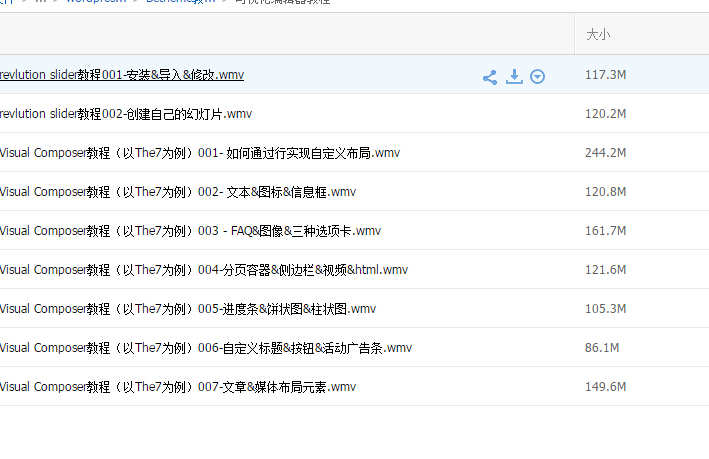This screenshot has width=709, height=459.
Task: Open Visual Composer教程 005 进度条&饼状图&柱状图.wmv
Action: click(x=188, y=308)
